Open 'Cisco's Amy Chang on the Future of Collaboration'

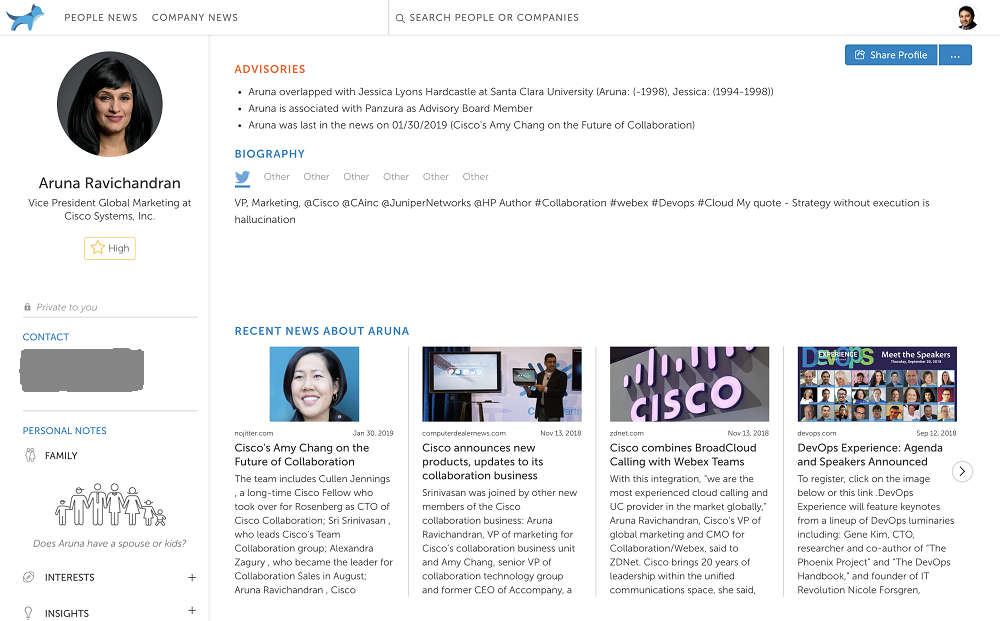302,455
